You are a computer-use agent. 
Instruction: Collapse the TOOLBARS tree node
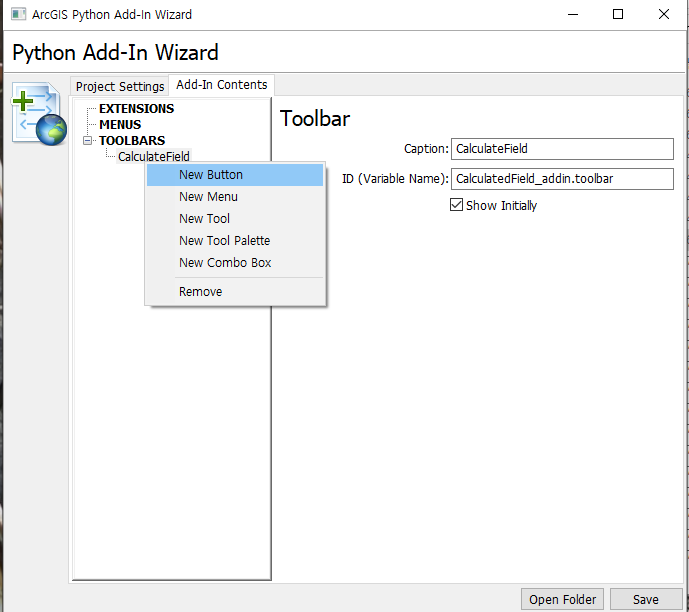click(x=87, y=141)
